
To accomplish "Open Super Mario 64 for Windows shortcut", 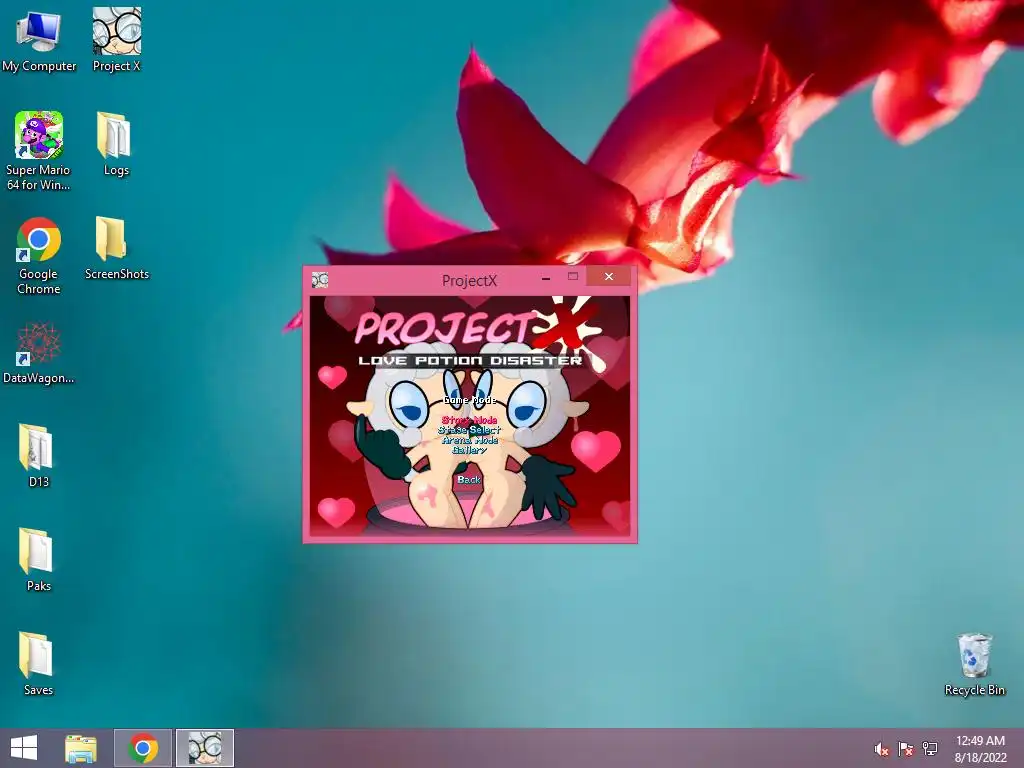I will tap(39, 150).
